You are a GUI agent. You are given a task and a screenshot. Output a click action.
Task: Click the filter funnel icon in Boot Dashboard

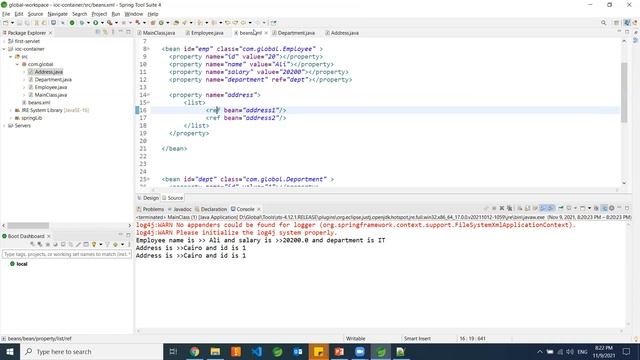pyautogui.click(x=107, y=244)
